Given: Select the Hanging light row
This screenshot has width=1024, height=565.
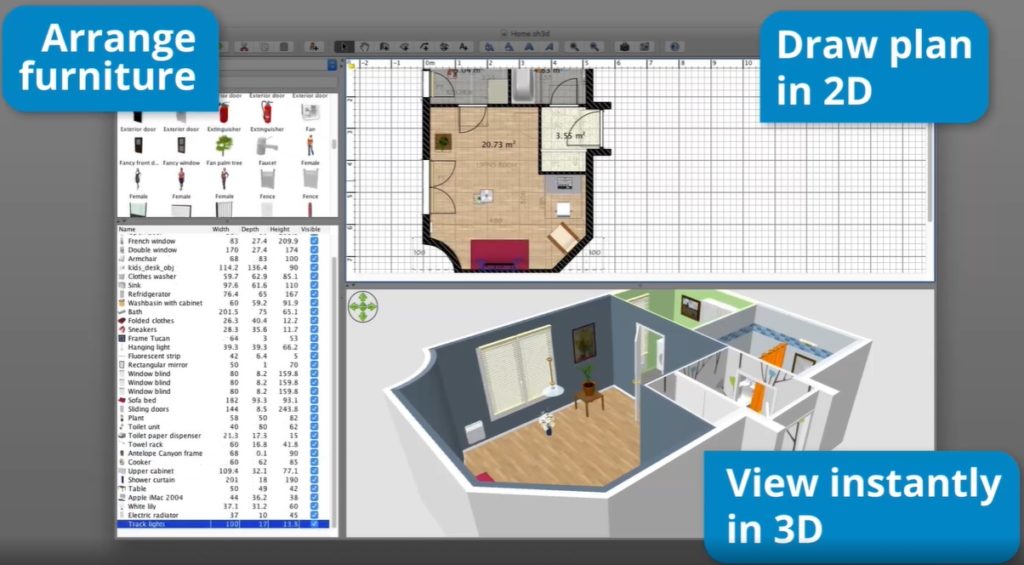Looking at the screenshot, I should (x=223, y=347).
